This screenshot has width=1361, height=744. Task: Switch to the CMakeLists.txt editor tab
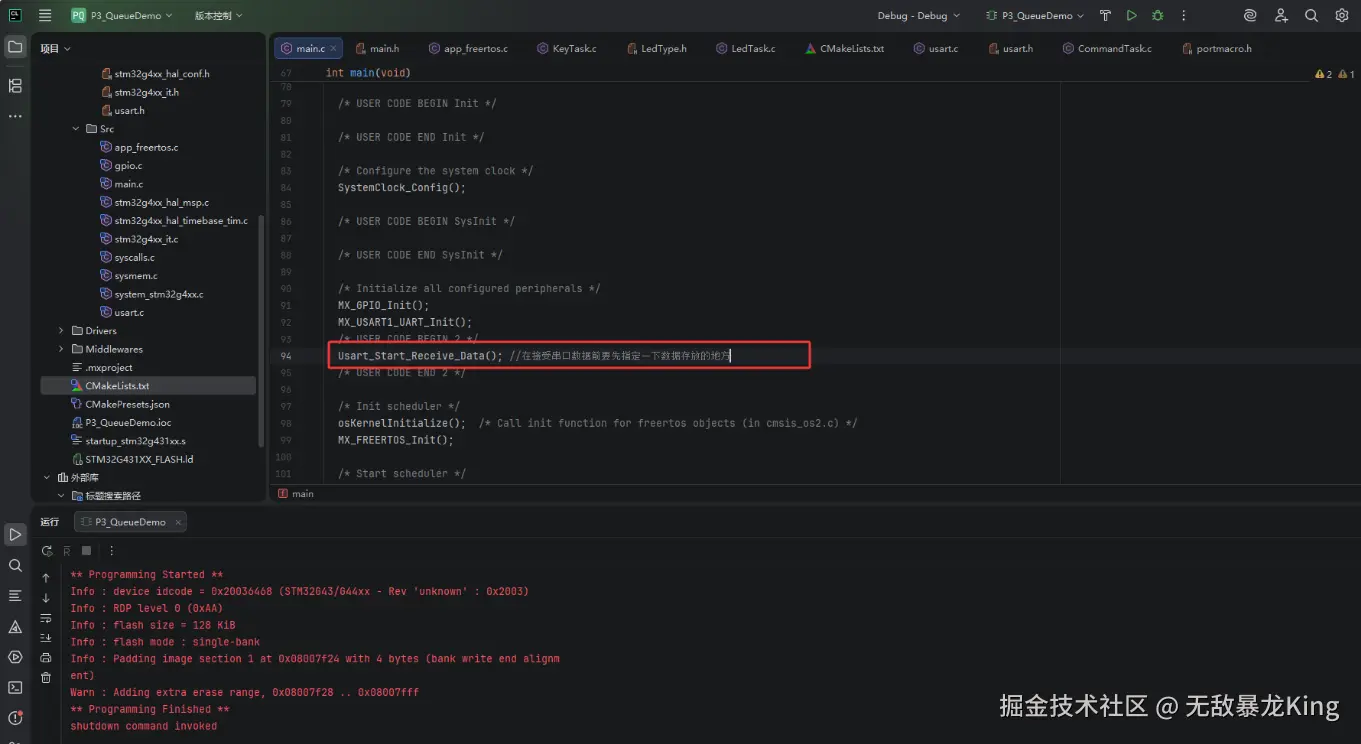click(x=844, y=48)
